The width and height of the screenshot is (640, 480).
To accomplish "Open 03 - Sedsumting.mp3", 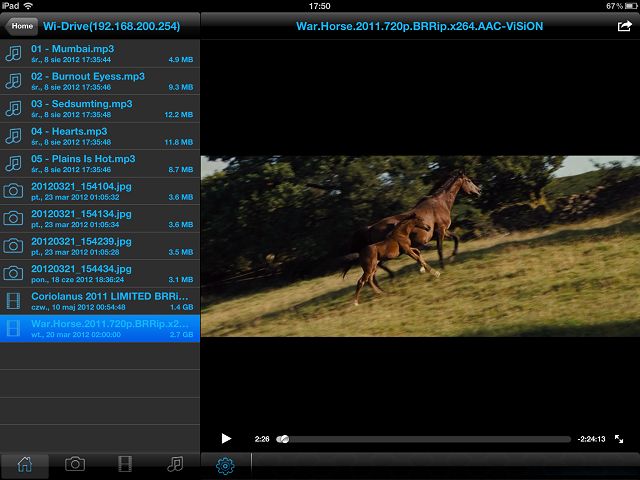I will 100,109.
